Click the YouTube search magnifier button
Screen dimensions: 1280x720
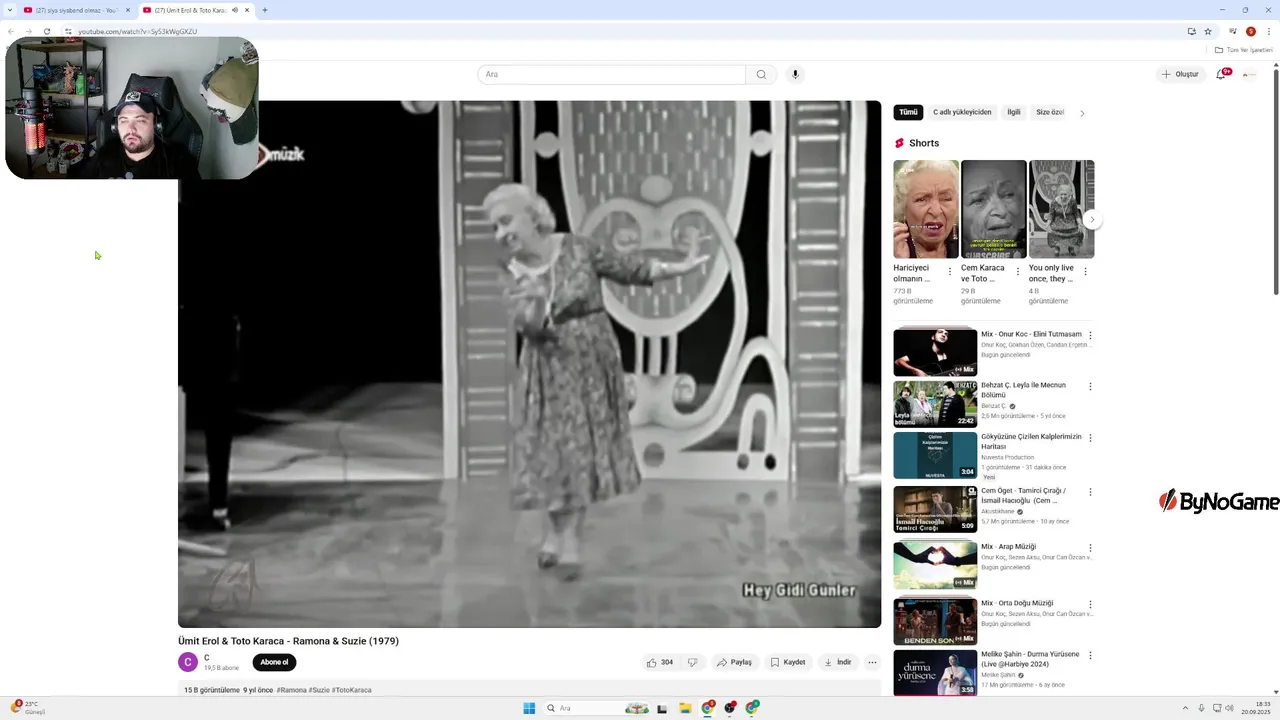click(761, 74)
